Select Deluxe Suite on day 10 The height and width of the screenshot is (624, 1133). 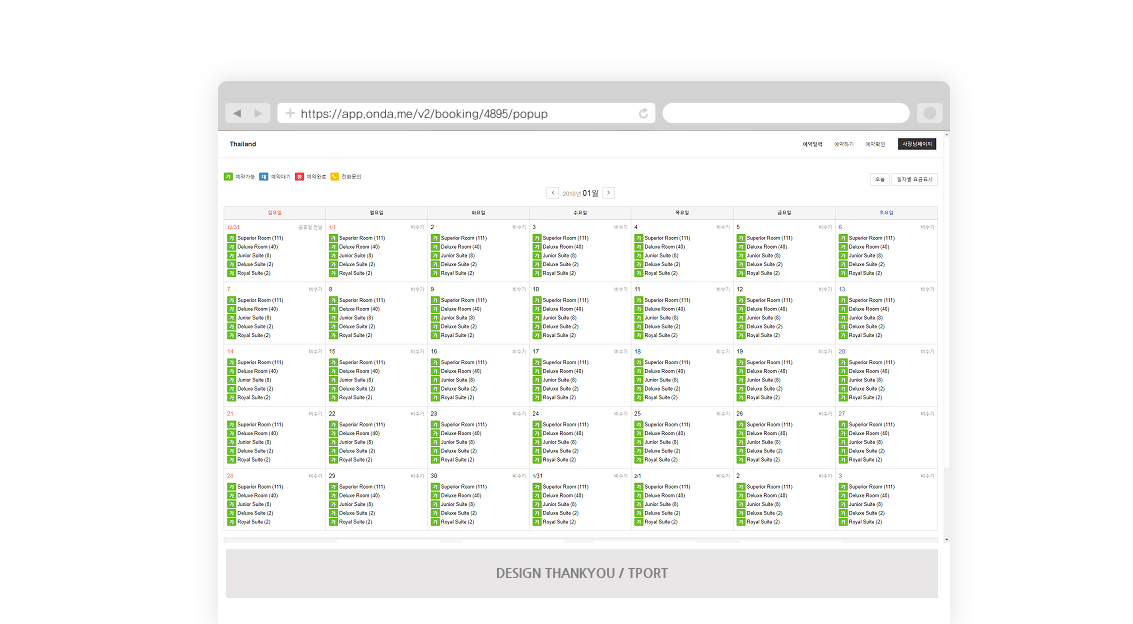(x=561, y=326)
